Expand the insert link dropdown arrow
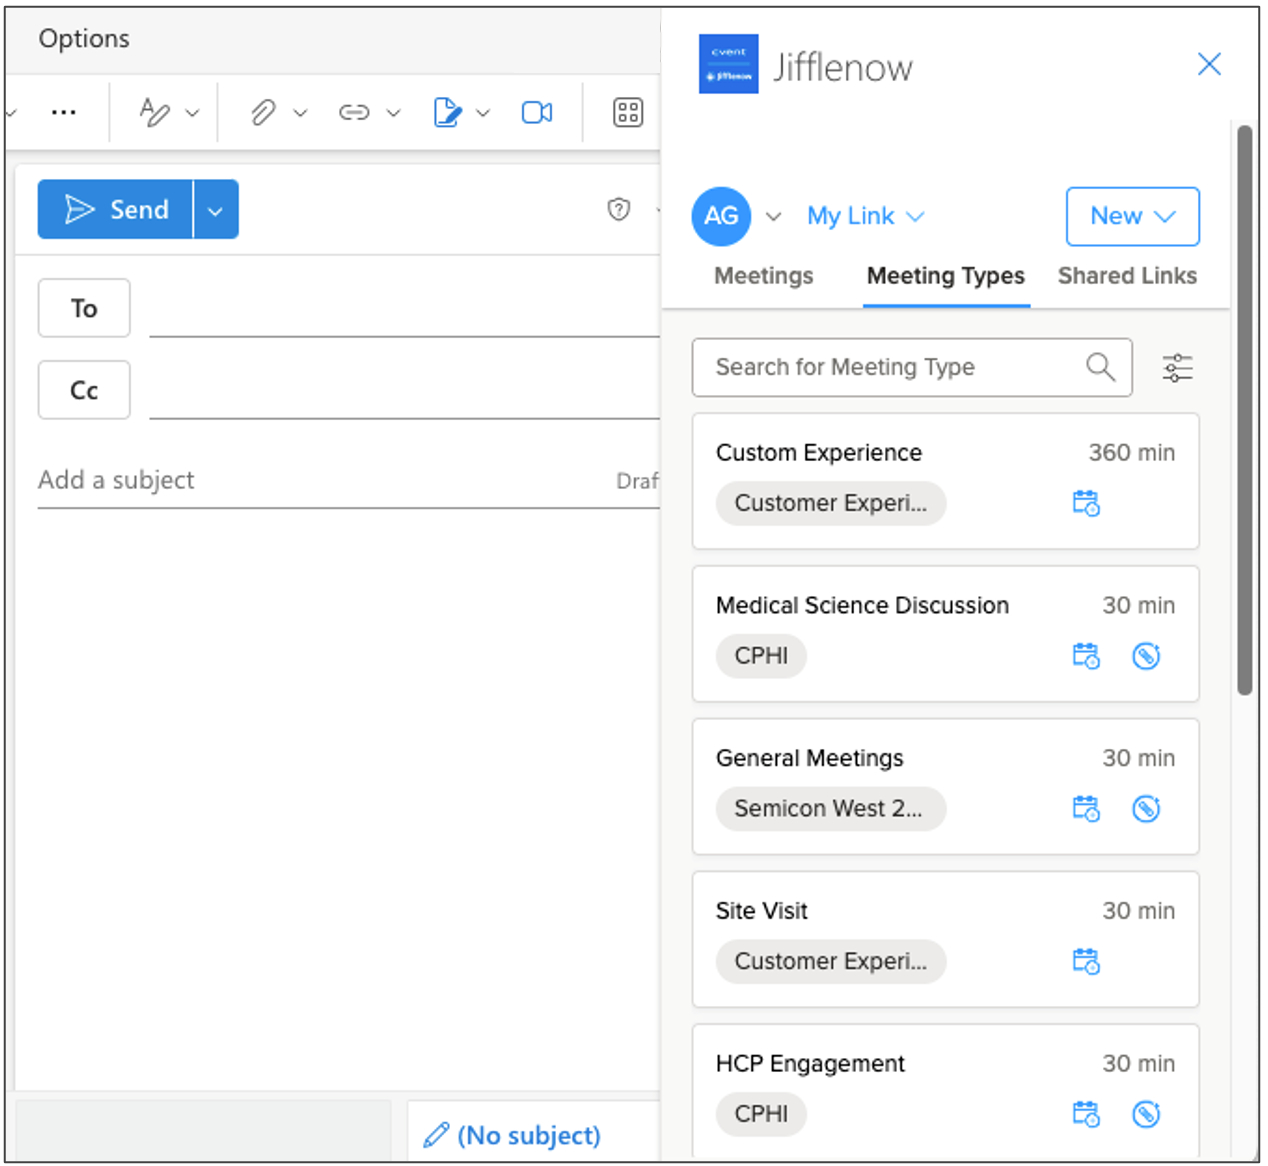Screen dimensions: 1268x1166 tap(394, 113)
